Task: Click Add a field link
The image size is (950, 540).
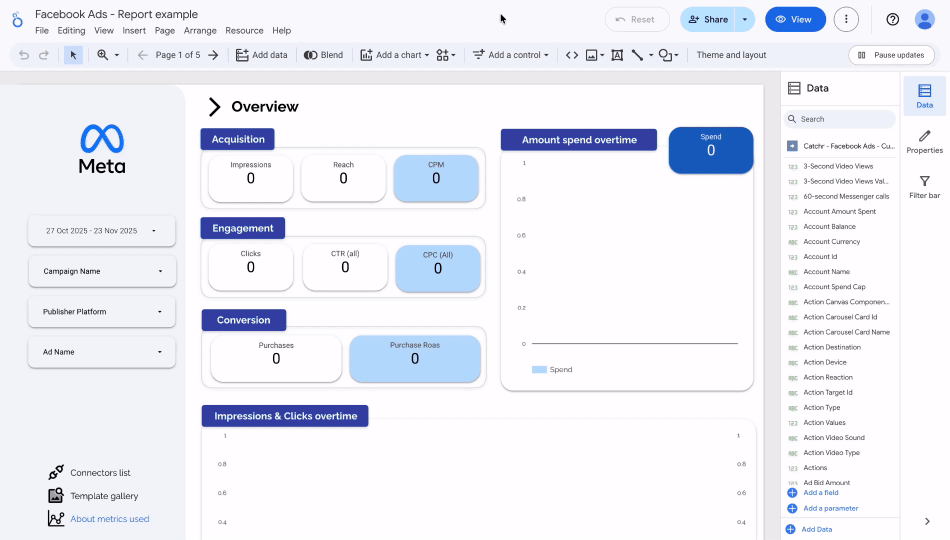Action: (x=820, y=493)
